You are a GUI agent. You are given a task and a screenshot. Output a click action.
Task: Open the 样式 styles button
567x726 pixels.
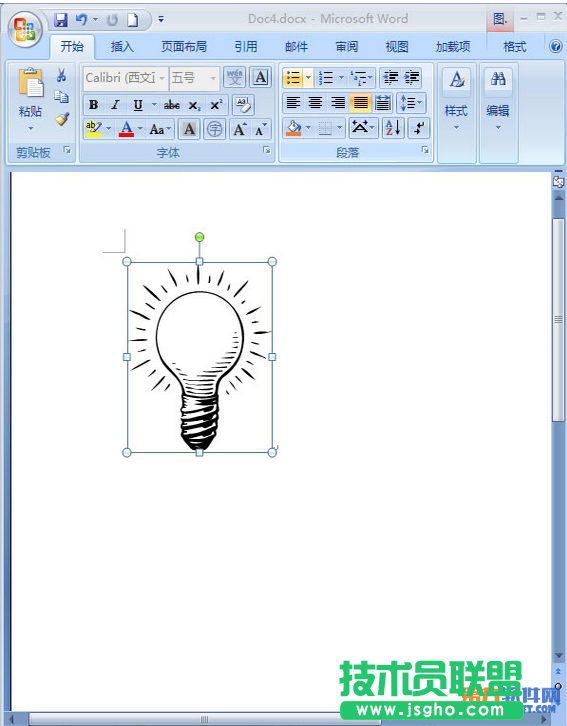tap(456, 98)
